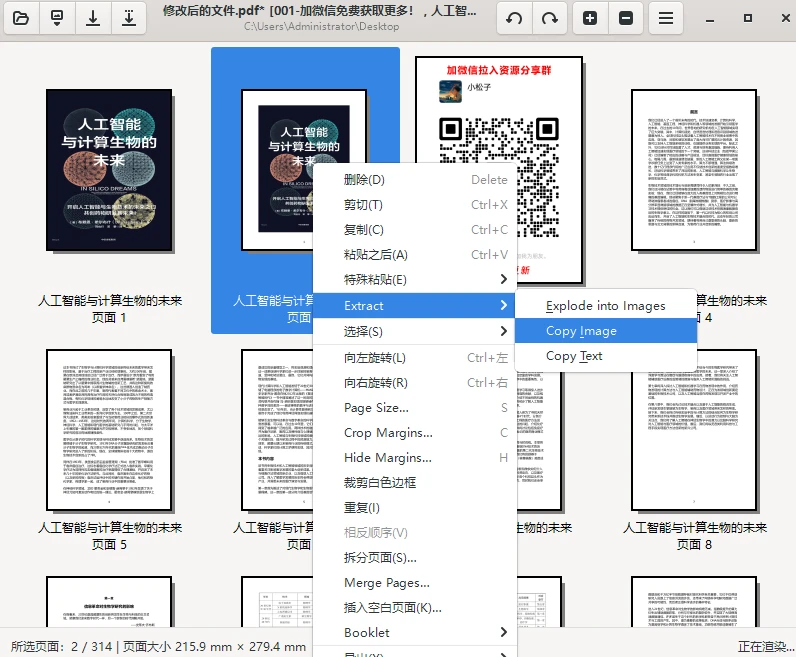
Task: Choose 粘贴之后(A) entry
Action: pos(415,254)
